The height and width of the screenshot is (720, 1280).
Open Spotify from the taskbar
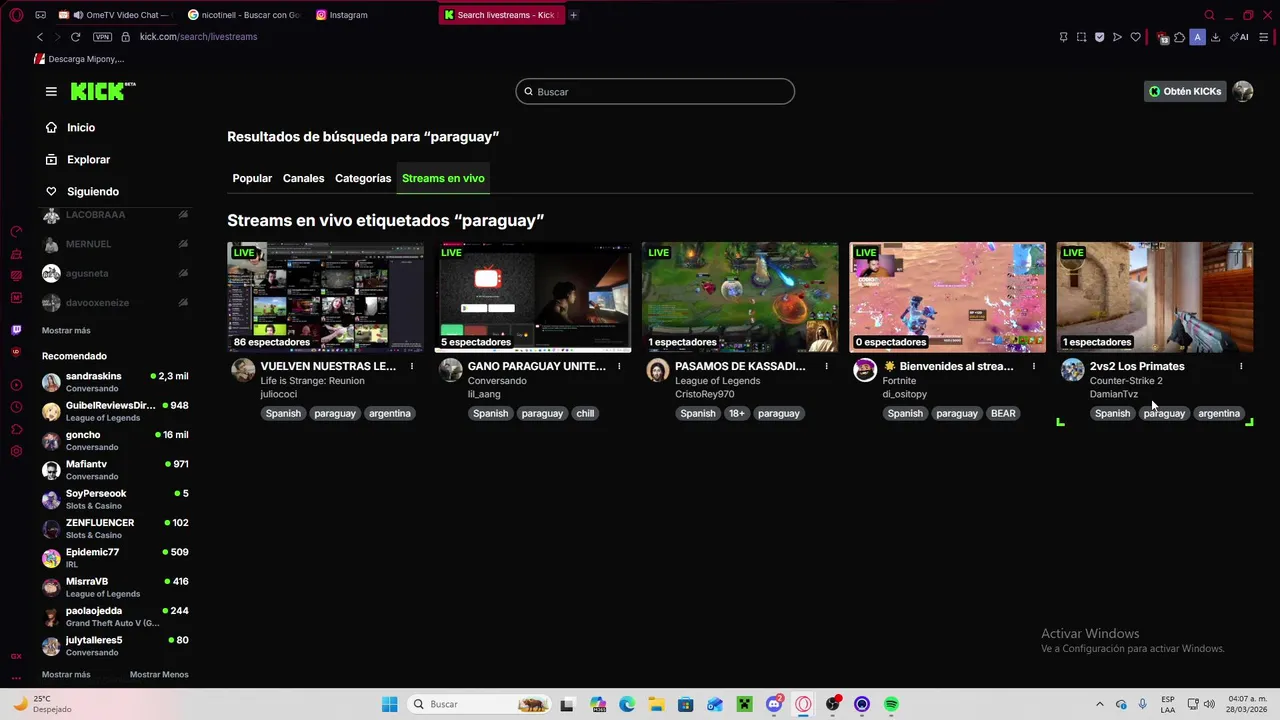(x=891, y=704)
